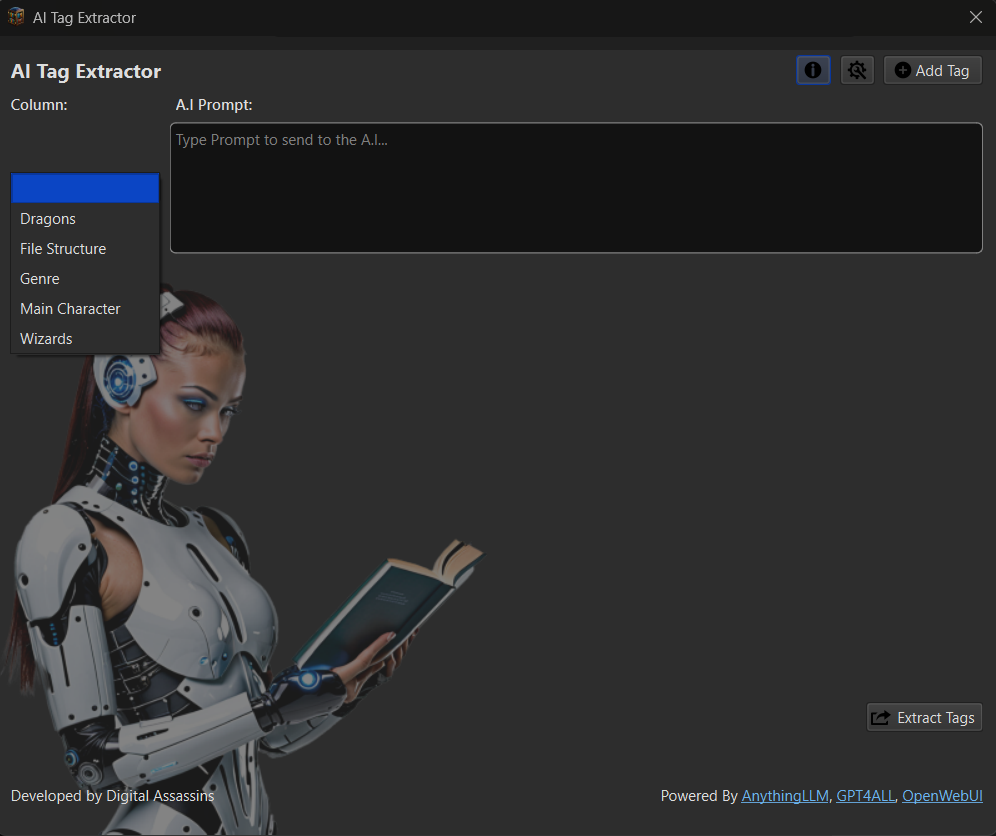The width and height of the screenshot is (996, 836).
Task: Click the 'A.I Prompt:' label
Action: tap(214, 105)
